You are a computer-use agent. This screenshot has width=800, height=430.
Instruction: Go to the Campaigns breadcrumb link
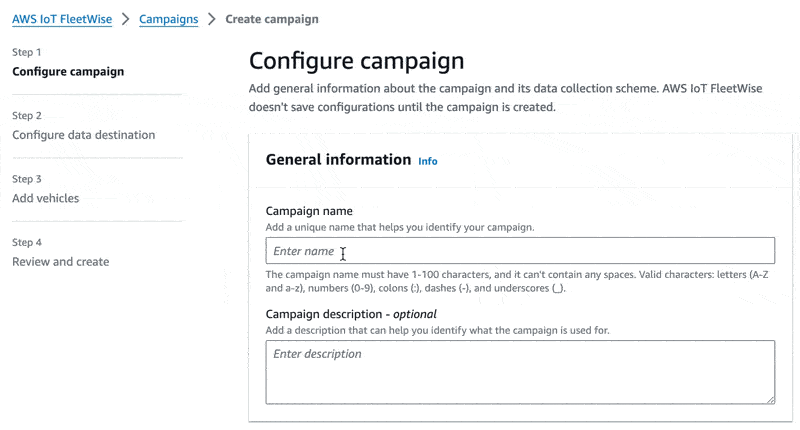coord(168,19)
